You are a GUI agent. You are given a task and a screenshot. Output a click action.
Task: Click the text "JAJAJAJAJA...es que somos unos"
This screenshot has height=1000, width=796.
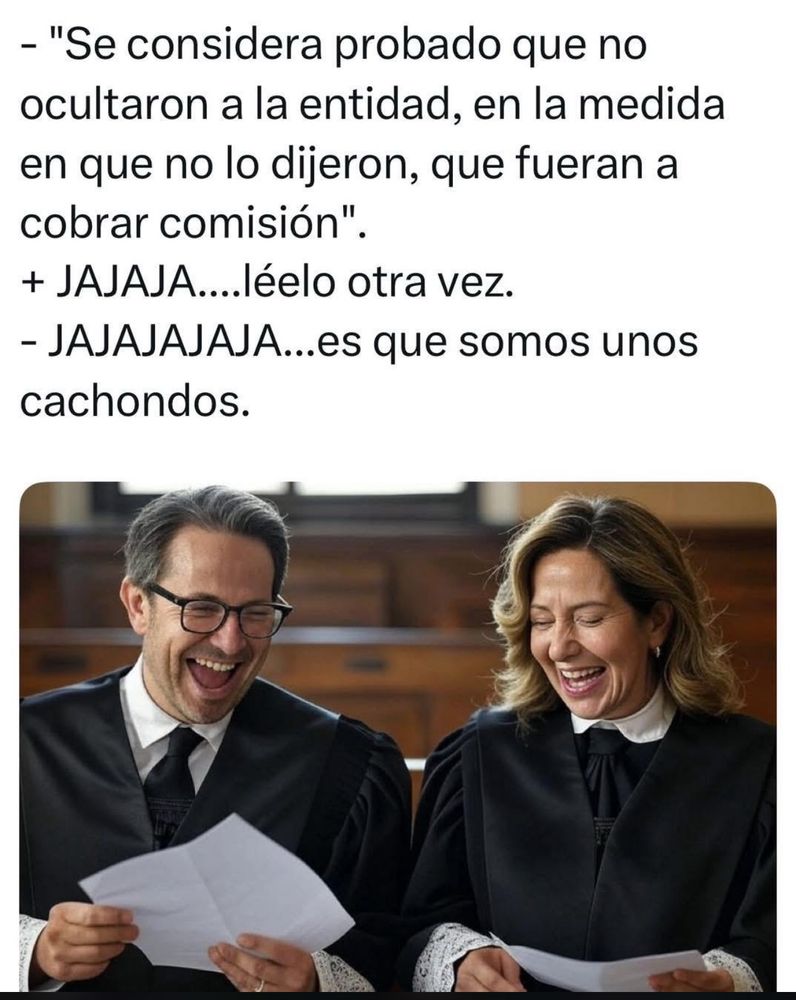(x=372, y=342)
